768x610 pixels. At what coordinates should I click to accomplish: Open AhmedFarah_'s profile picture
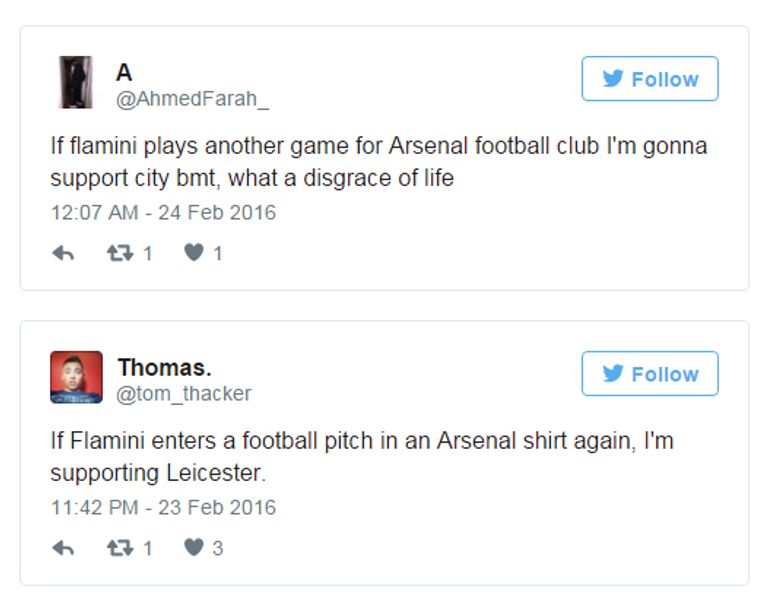tap(76, 82)
